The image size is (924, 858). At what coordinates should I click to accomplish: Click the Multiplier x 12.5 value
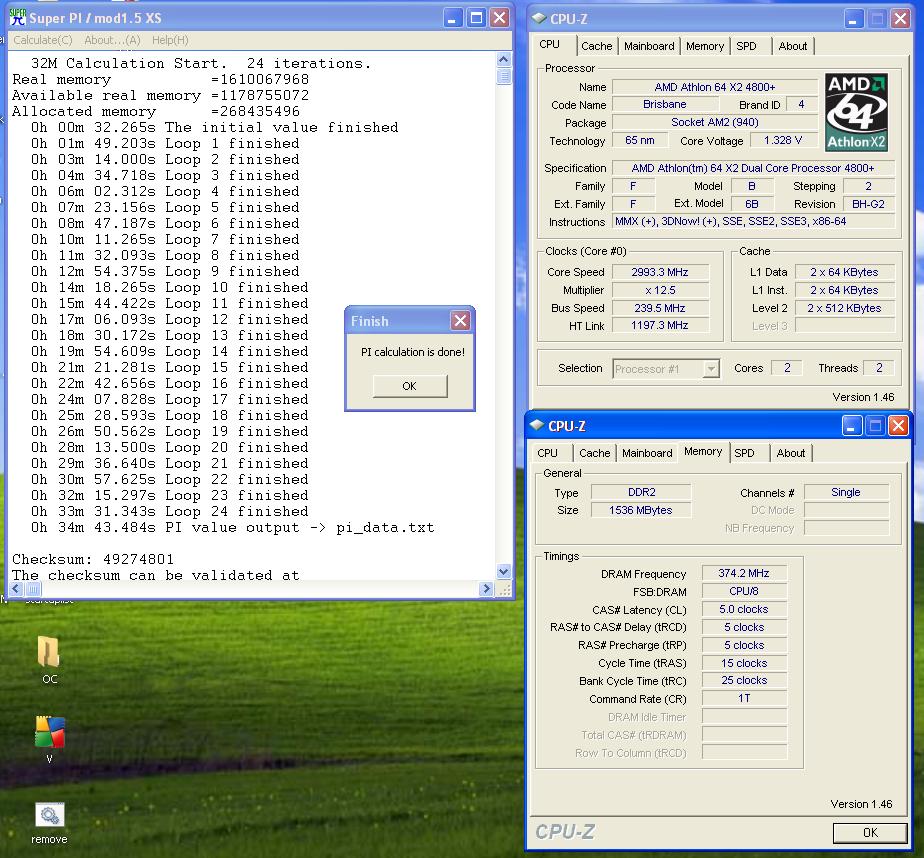(x=660, y=290)
